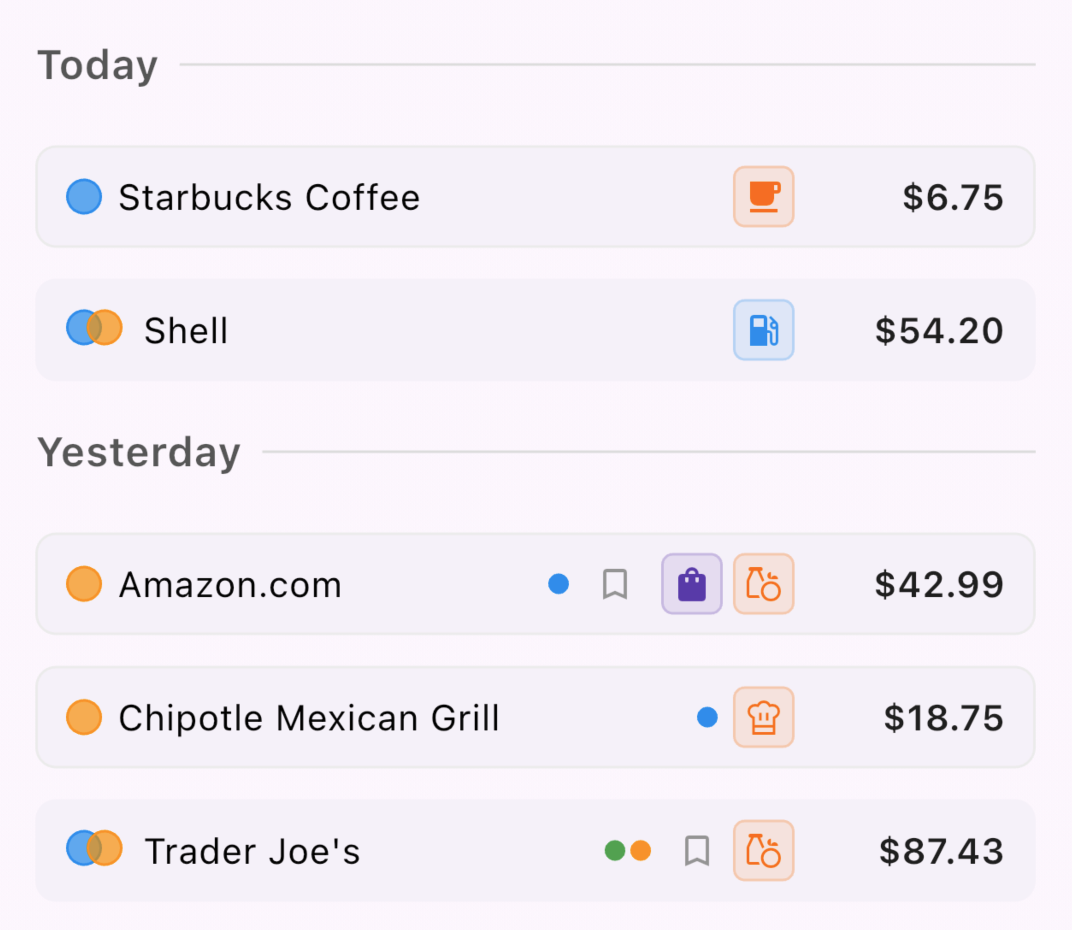Select the fuel pump icon on the Shell transaction
Viewport: 1072px width, 930px height.
tap(763, 330)
